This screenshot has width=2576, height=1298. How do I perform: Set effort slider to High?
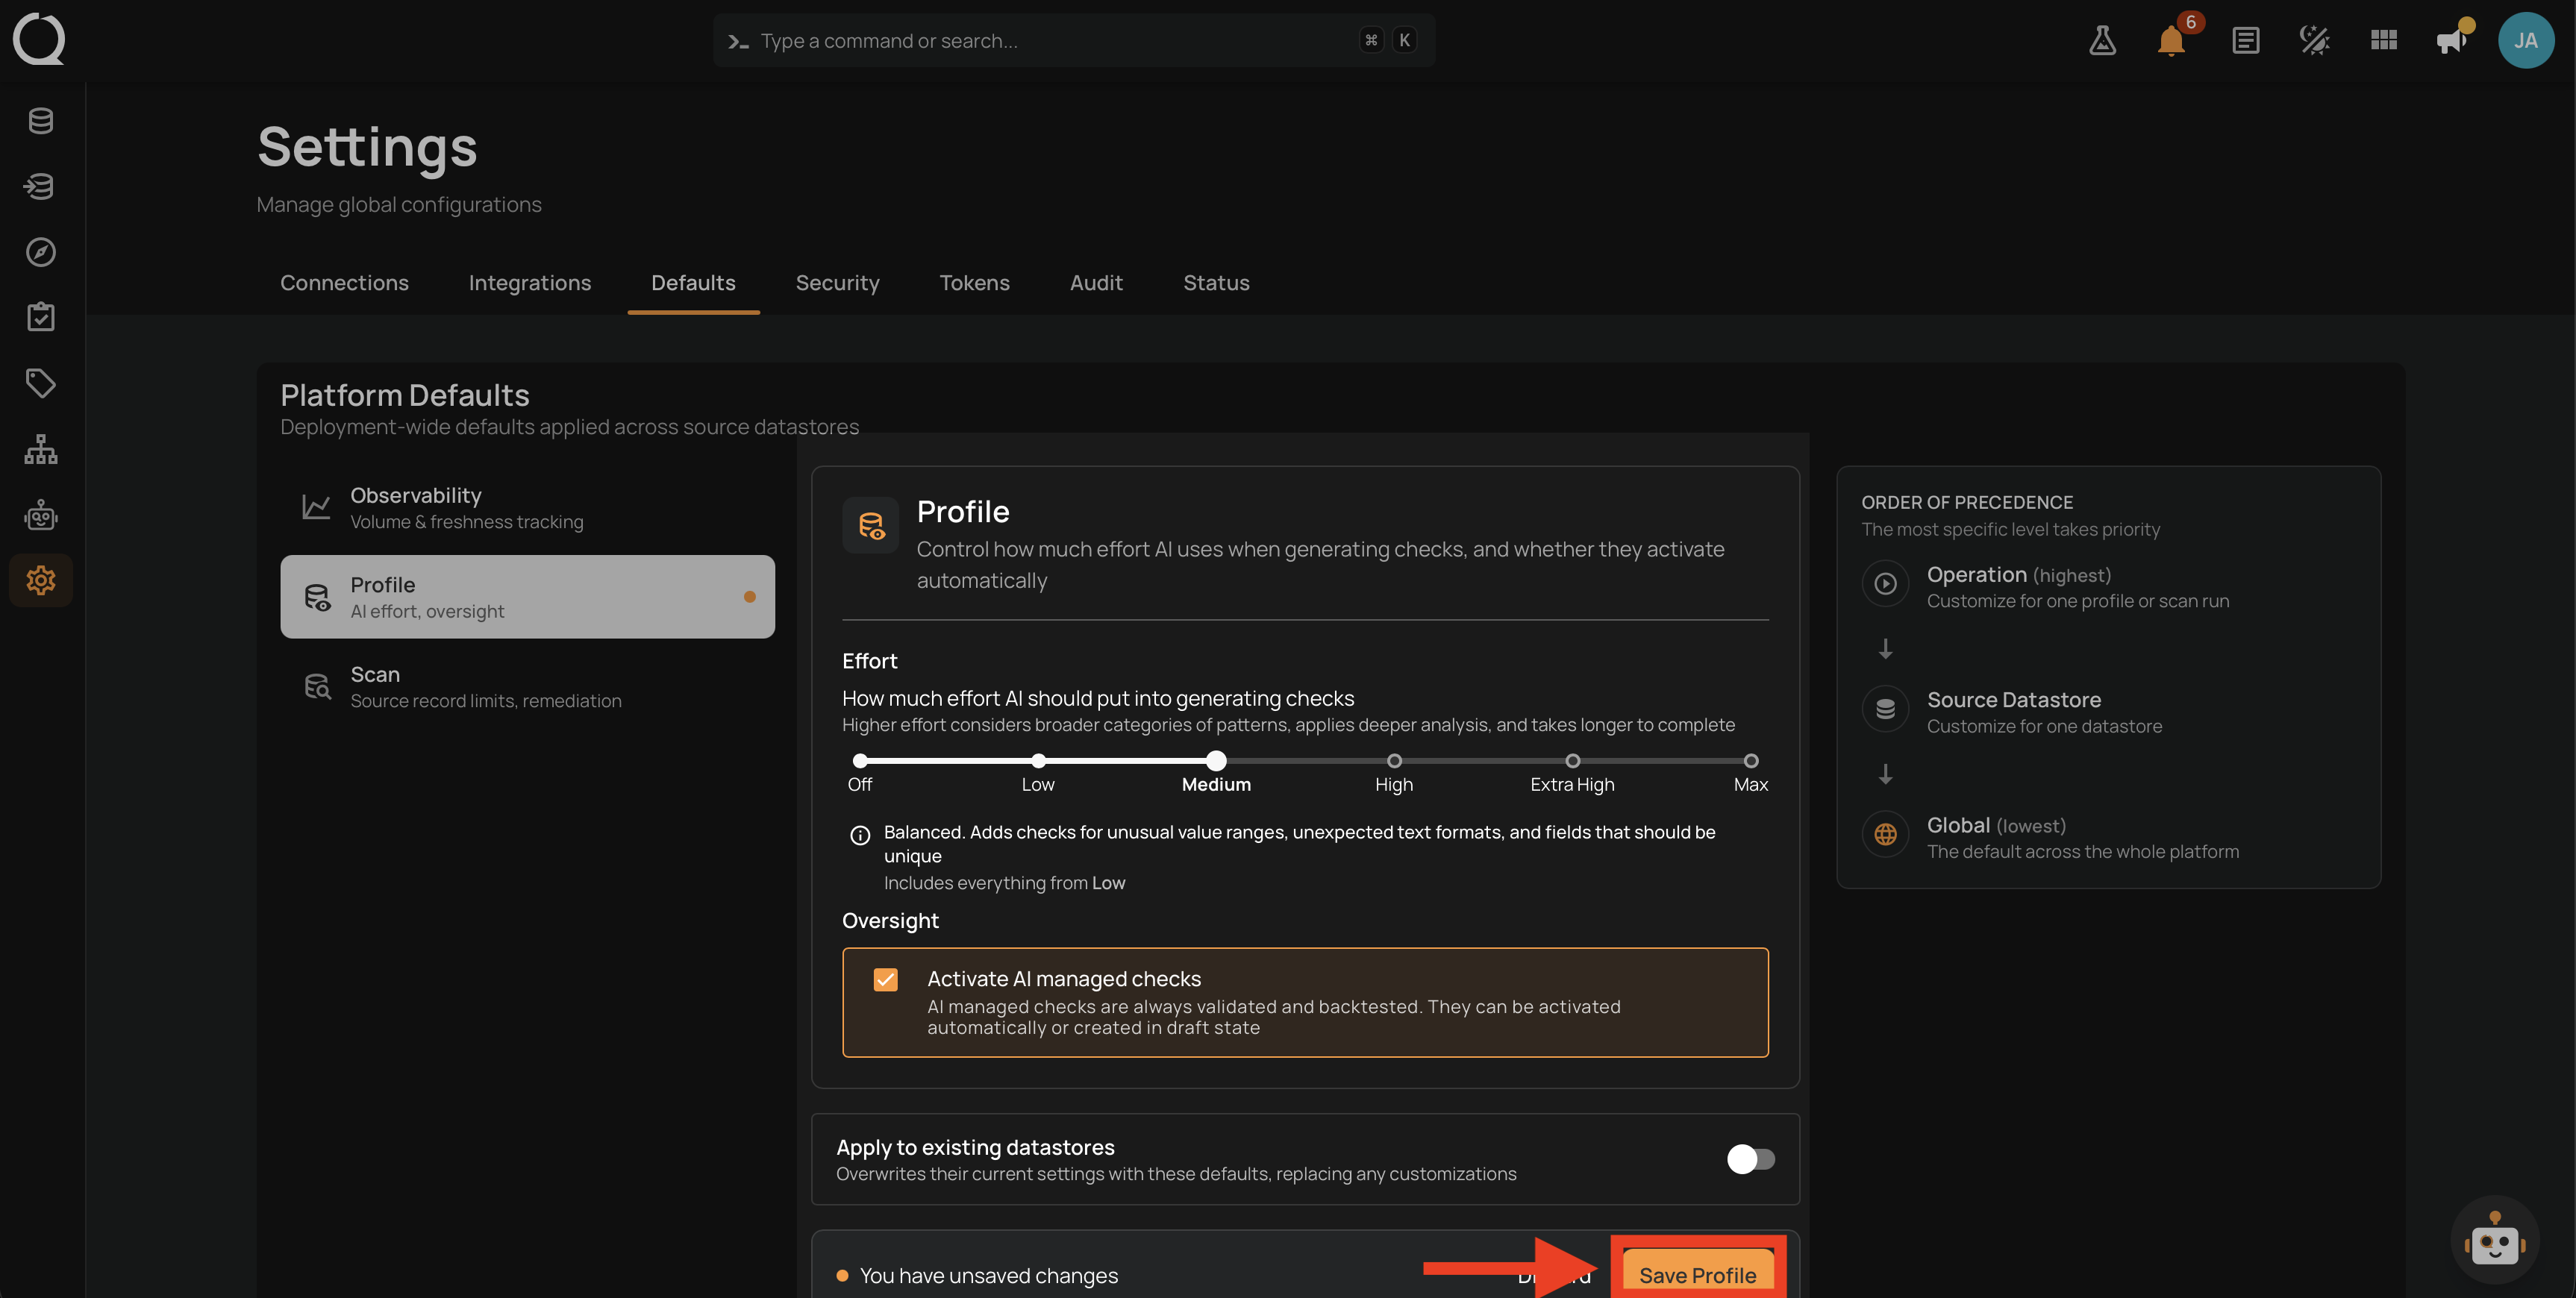click(1394, 761)
